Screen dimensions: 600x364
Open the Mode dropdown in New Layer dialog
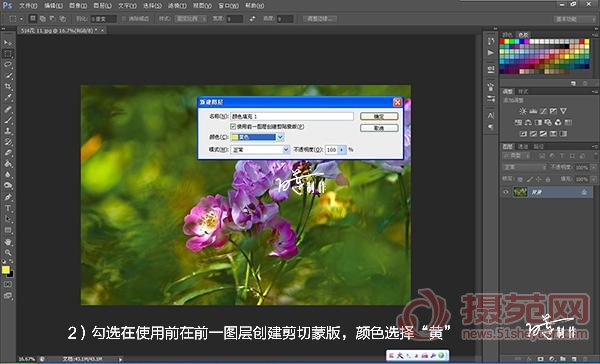[286, 150]
